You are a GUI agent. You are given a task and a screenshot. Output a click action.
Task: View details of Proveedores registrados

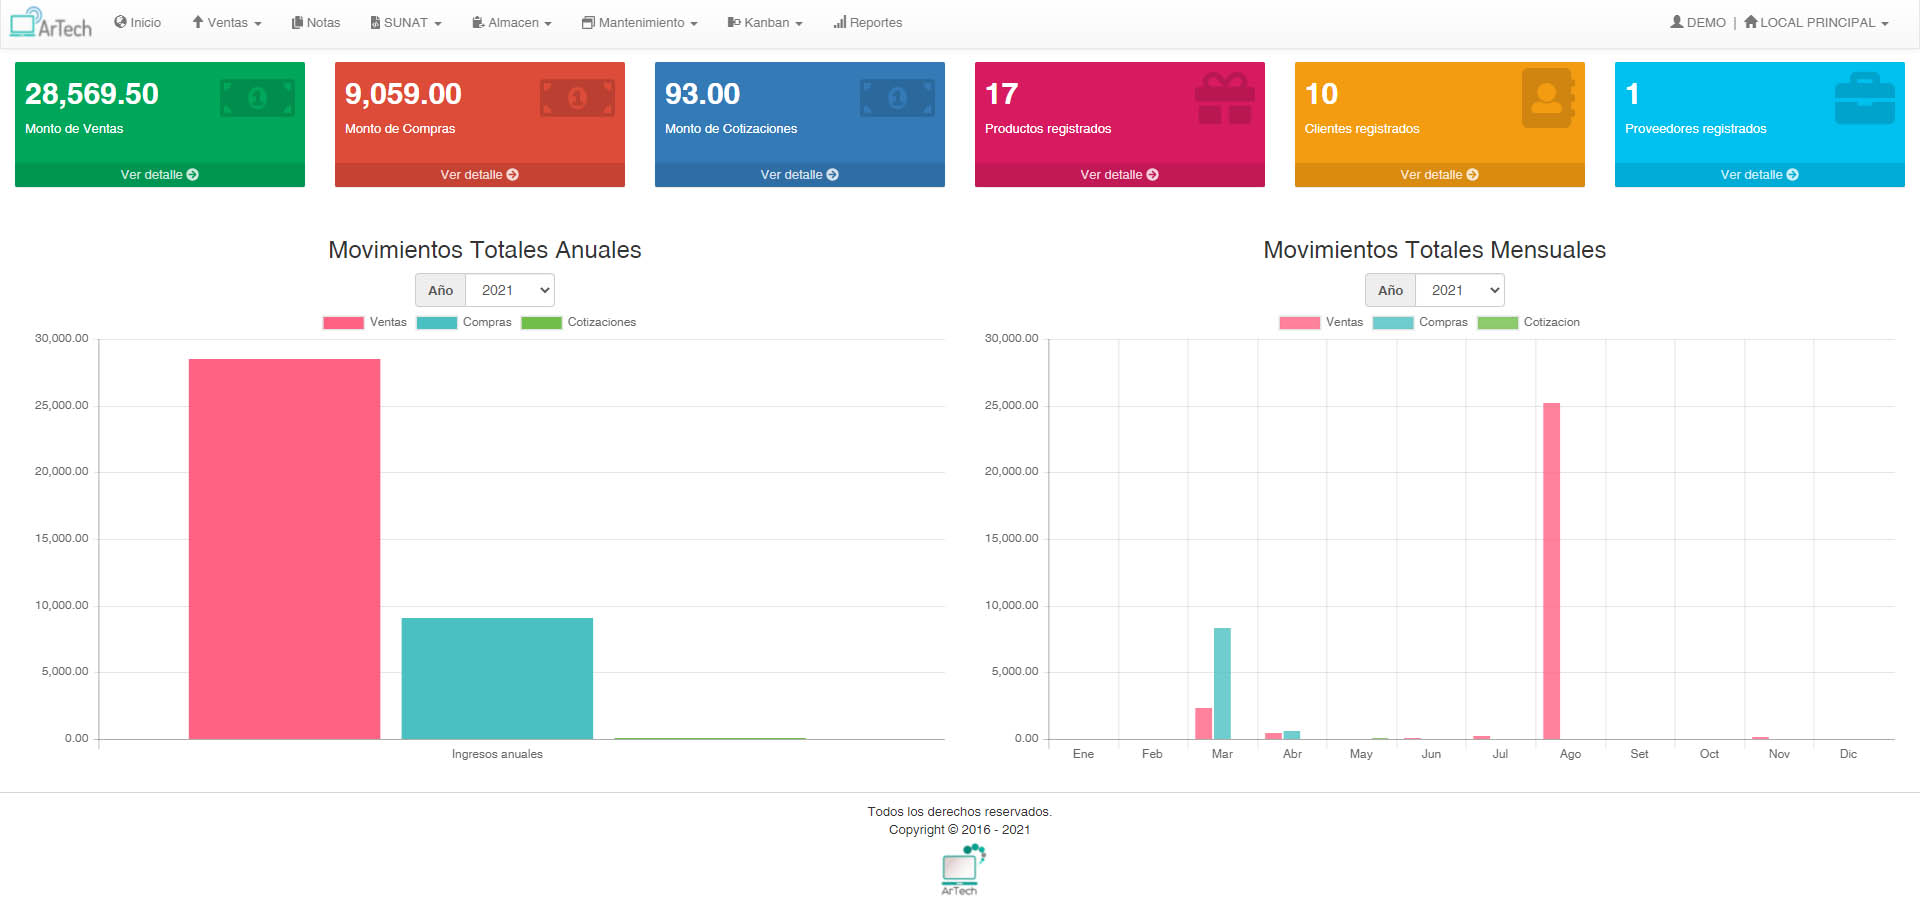(1759, 175)
